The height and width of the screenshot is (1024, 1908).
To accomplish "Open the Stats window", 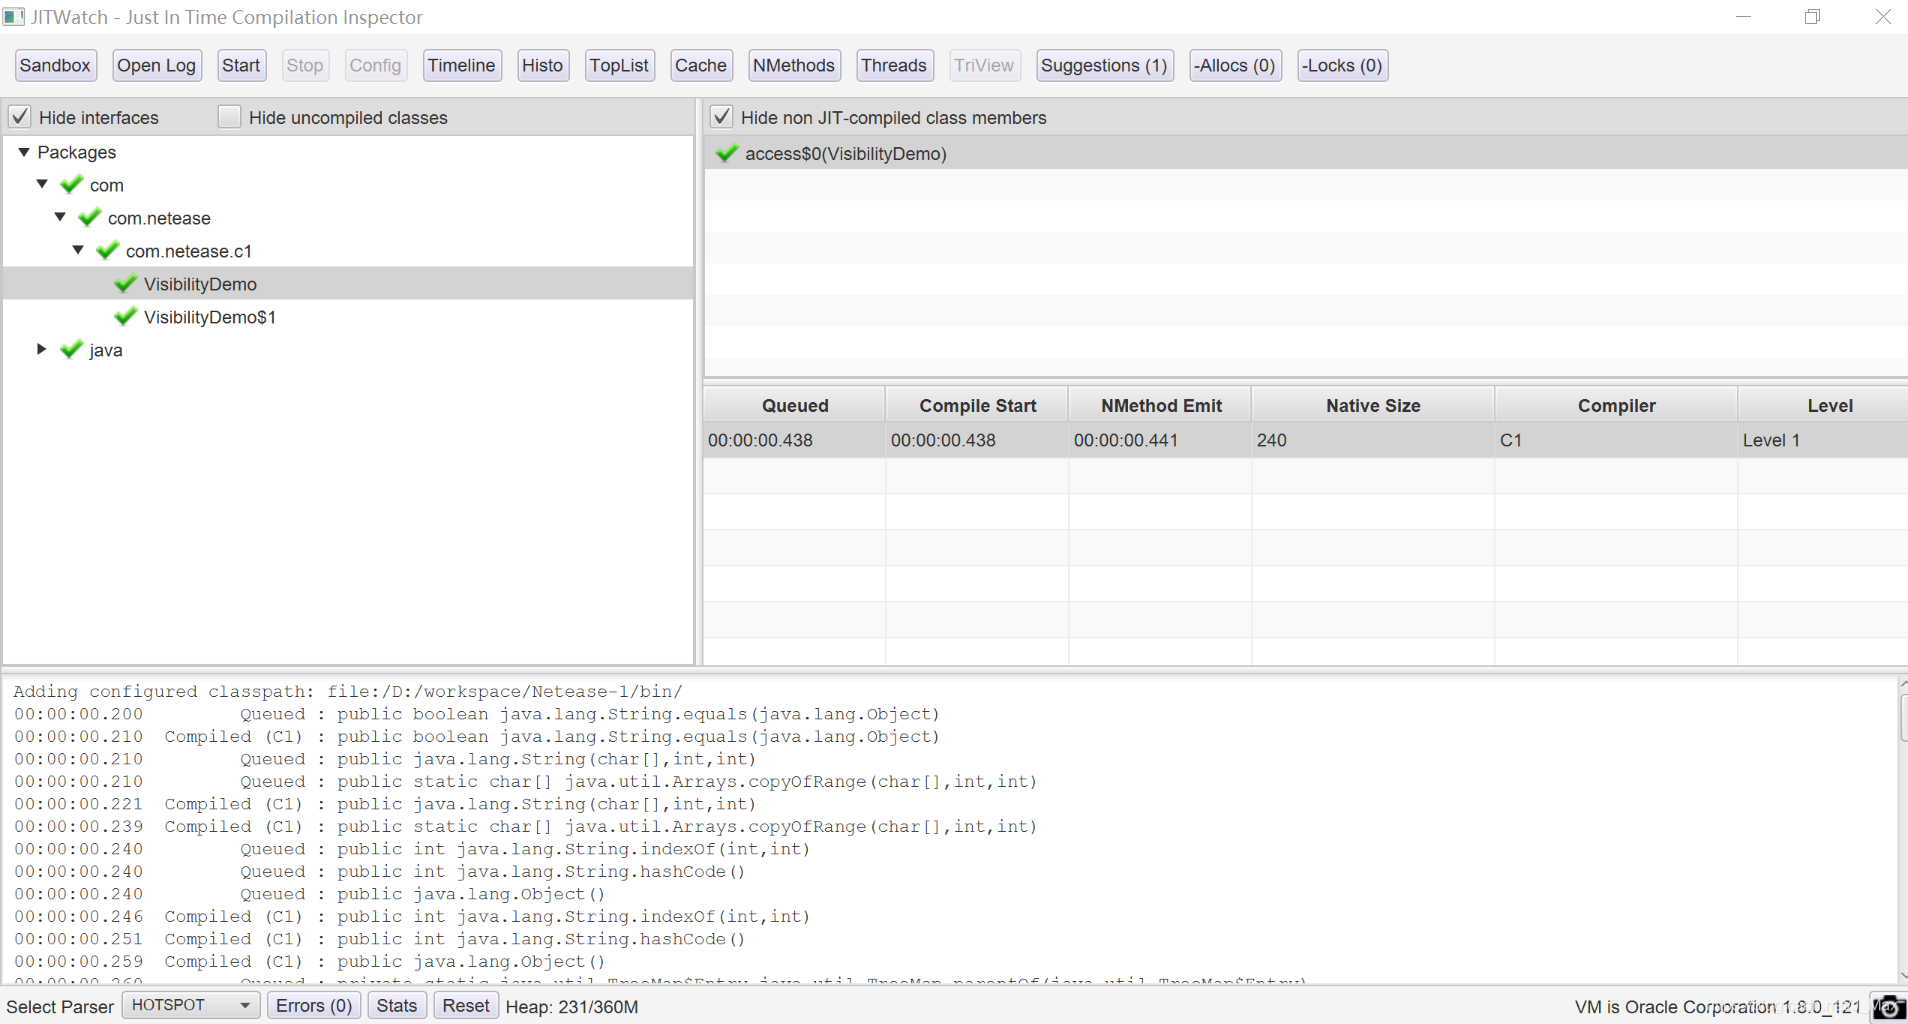I will pos(397,1005).
